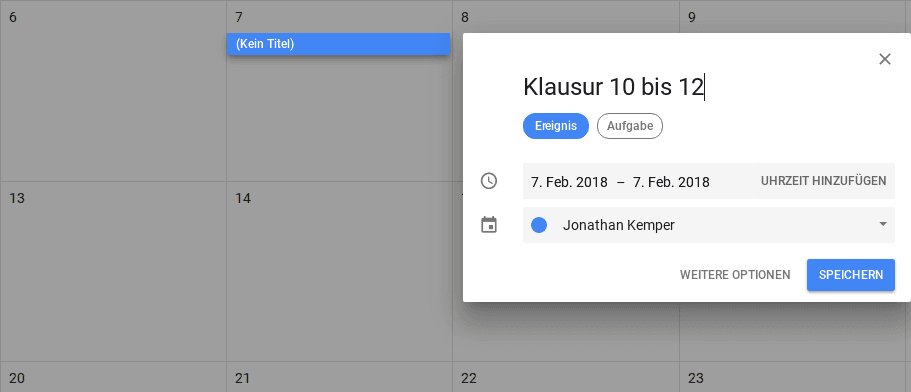Save the event with SPEICHERN
The image size is (911, 392).
coord(851,275)
